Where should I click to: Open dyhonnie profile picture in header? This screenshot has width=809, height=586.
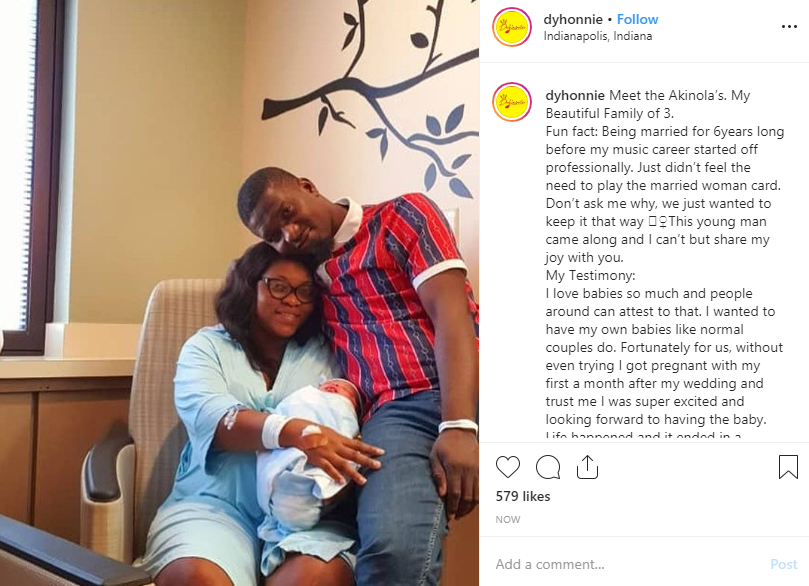point(512,27)
